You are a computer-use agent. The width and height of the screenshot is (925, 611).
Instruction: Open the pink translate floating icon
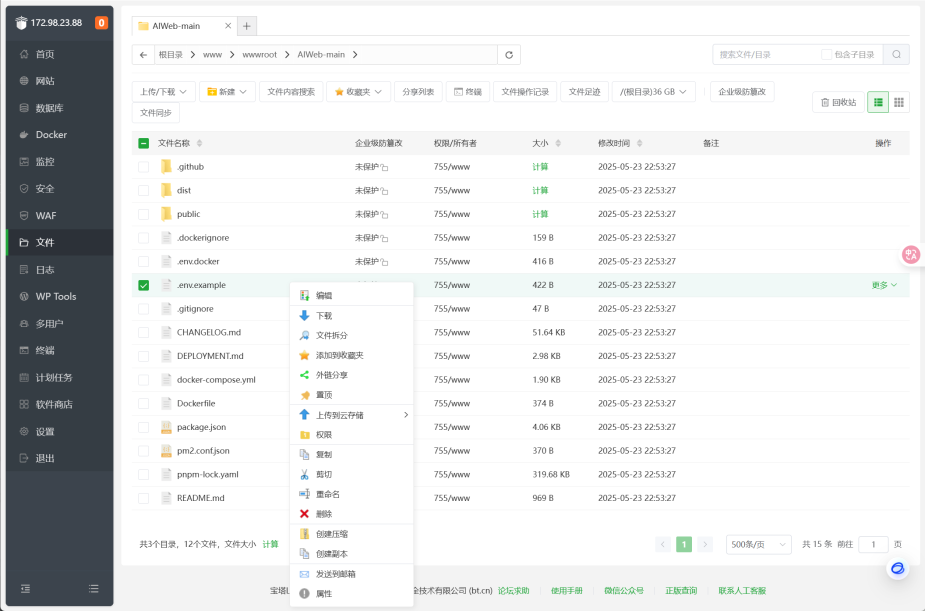911,254
